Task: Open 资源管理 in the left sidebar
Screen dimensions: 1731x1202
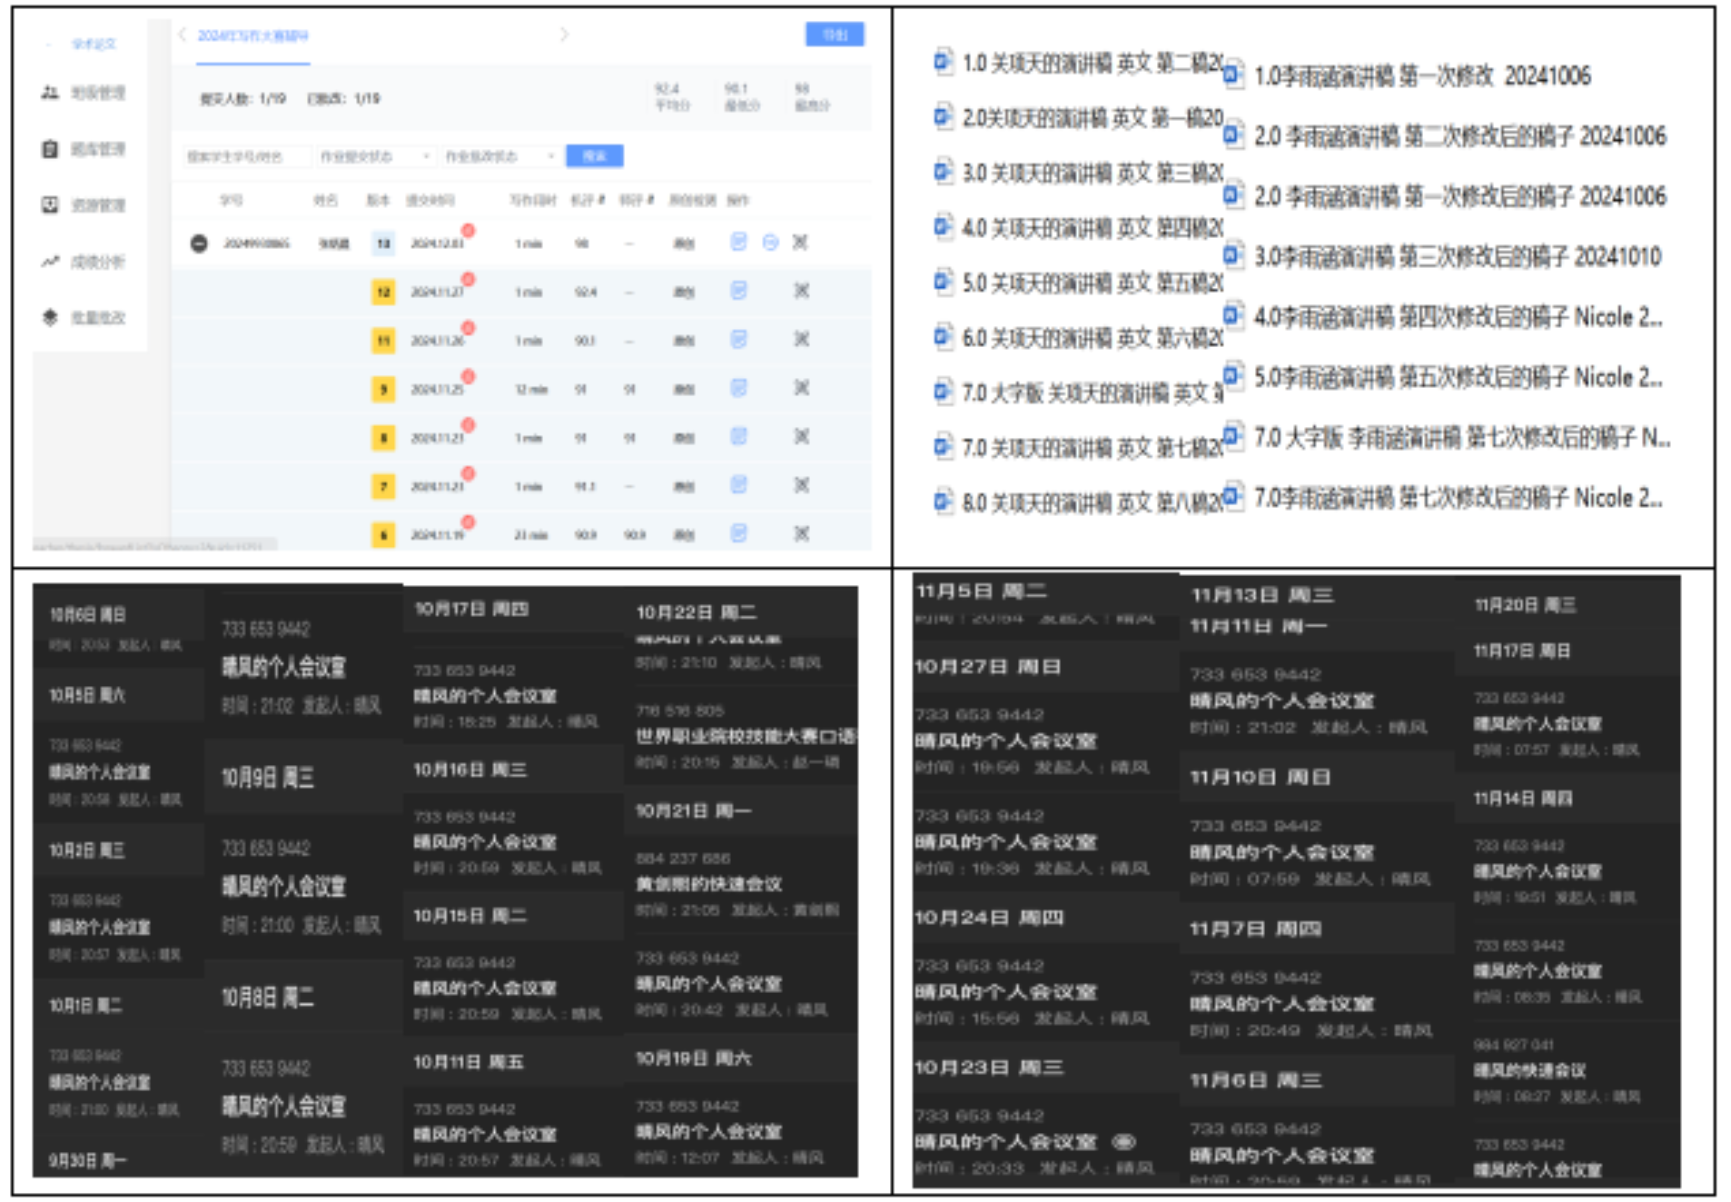Action: tap(84, 205)
